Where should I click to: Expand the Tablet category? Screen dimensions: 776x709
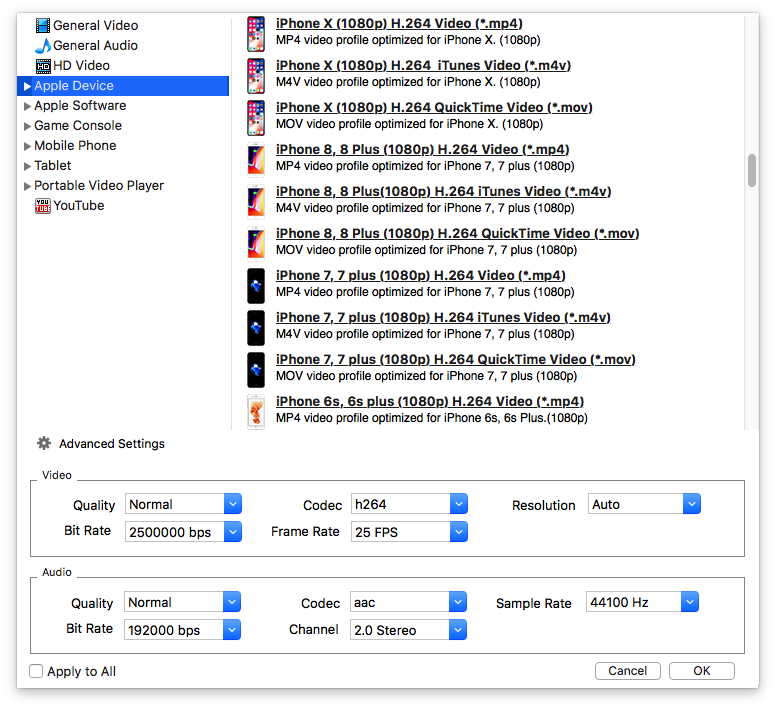(x=27, y=166)
